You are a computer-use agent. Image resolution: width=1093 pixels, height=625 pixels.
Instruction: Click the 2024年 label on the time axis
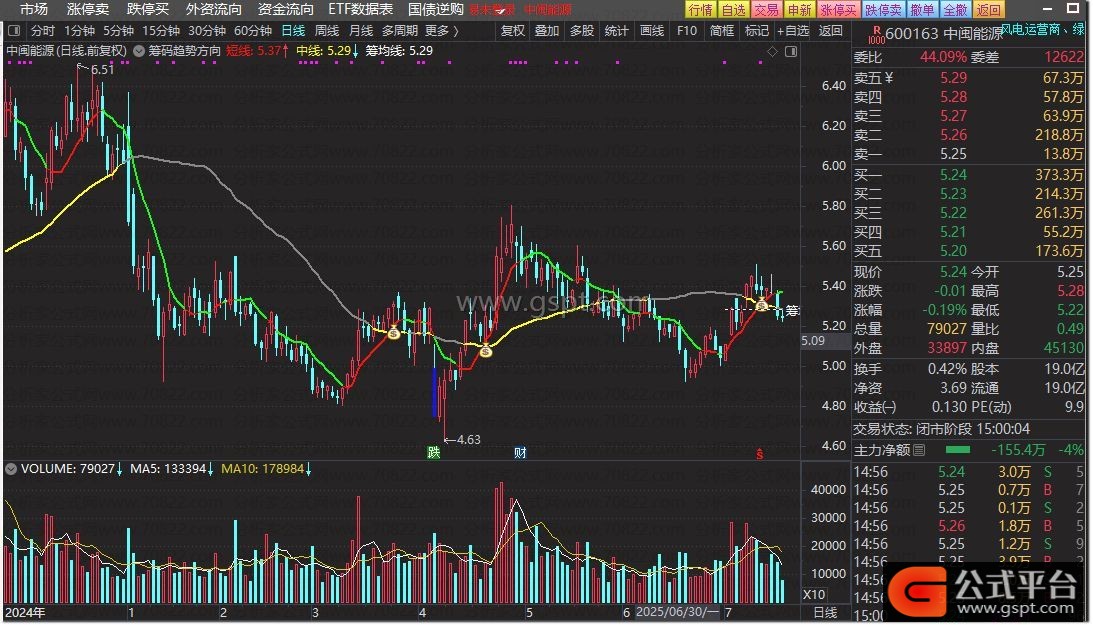click(x=25, y=612)
